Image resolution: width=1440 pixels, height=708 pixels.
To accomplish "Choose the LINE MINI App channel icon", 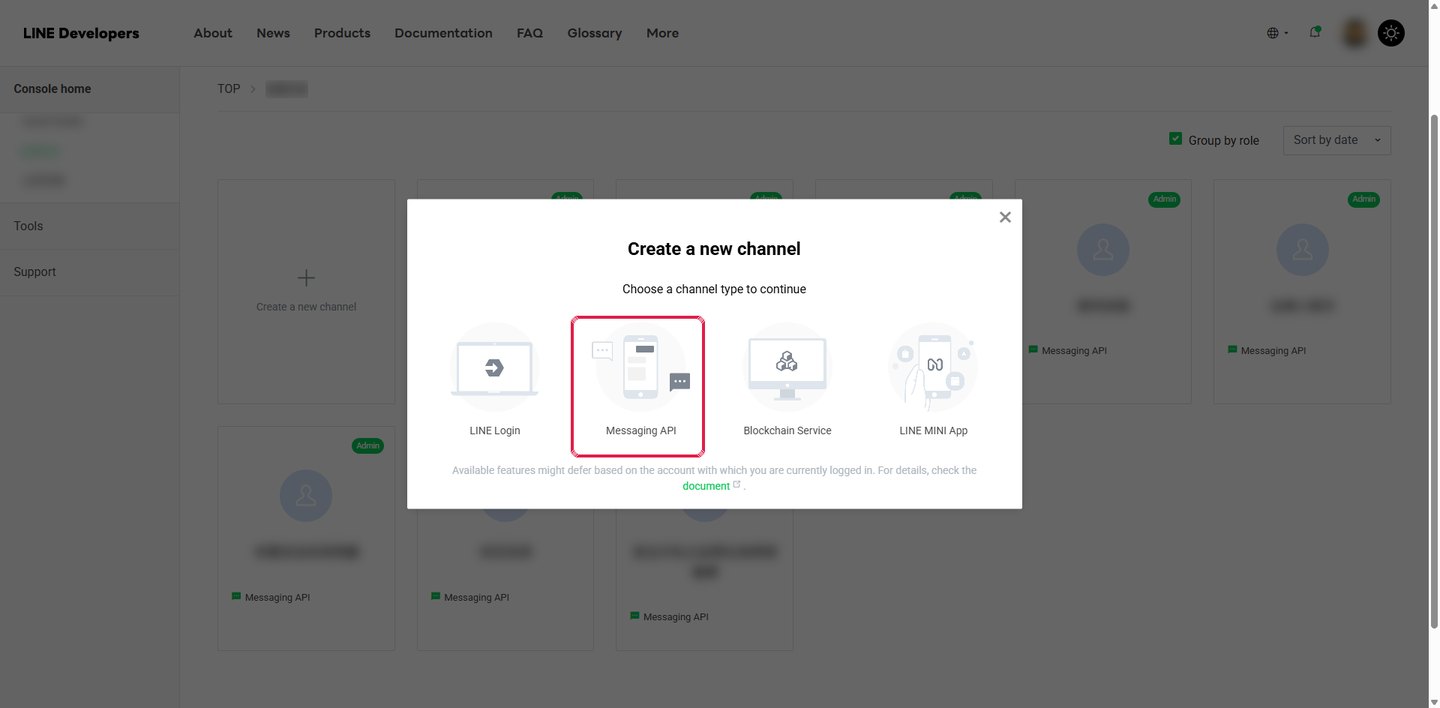I will (933, 367).
